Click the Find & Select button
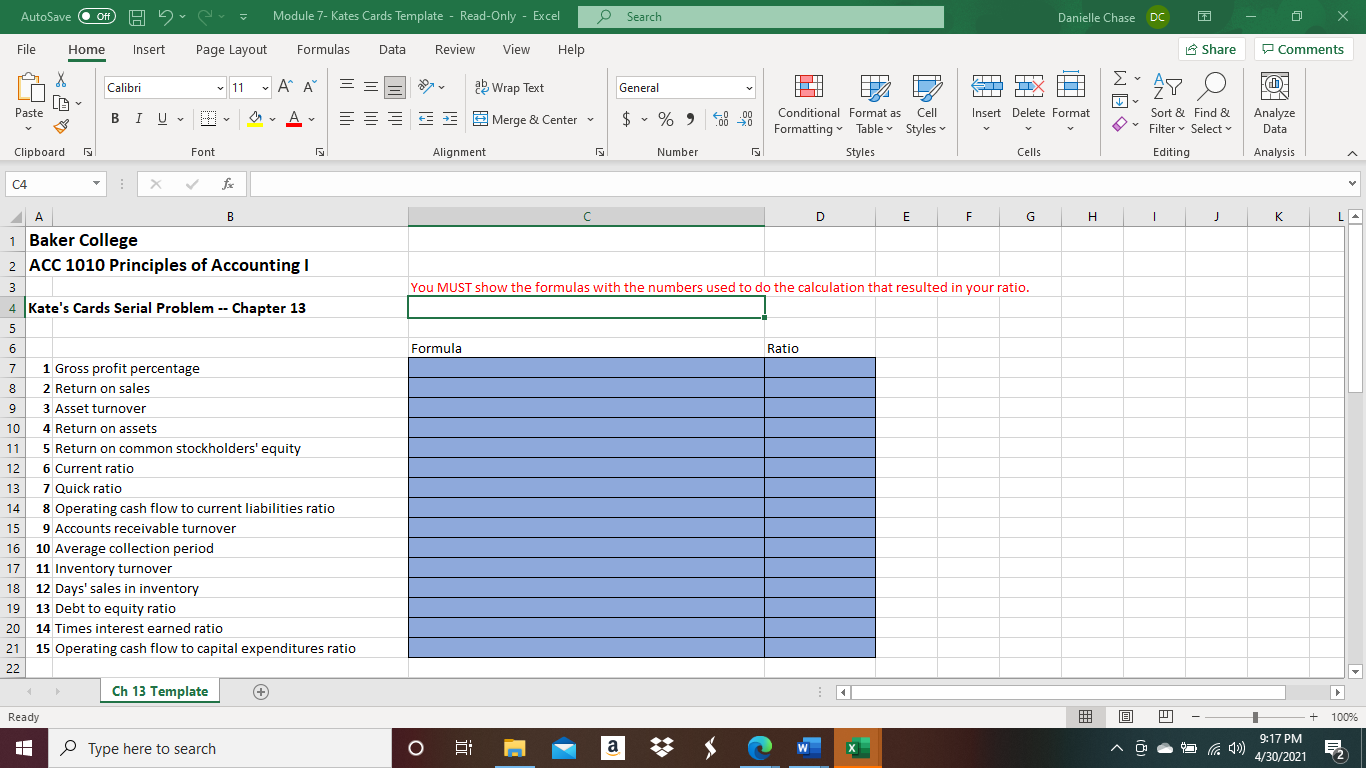This screenshot has height=768, width=1366. 1212,103
